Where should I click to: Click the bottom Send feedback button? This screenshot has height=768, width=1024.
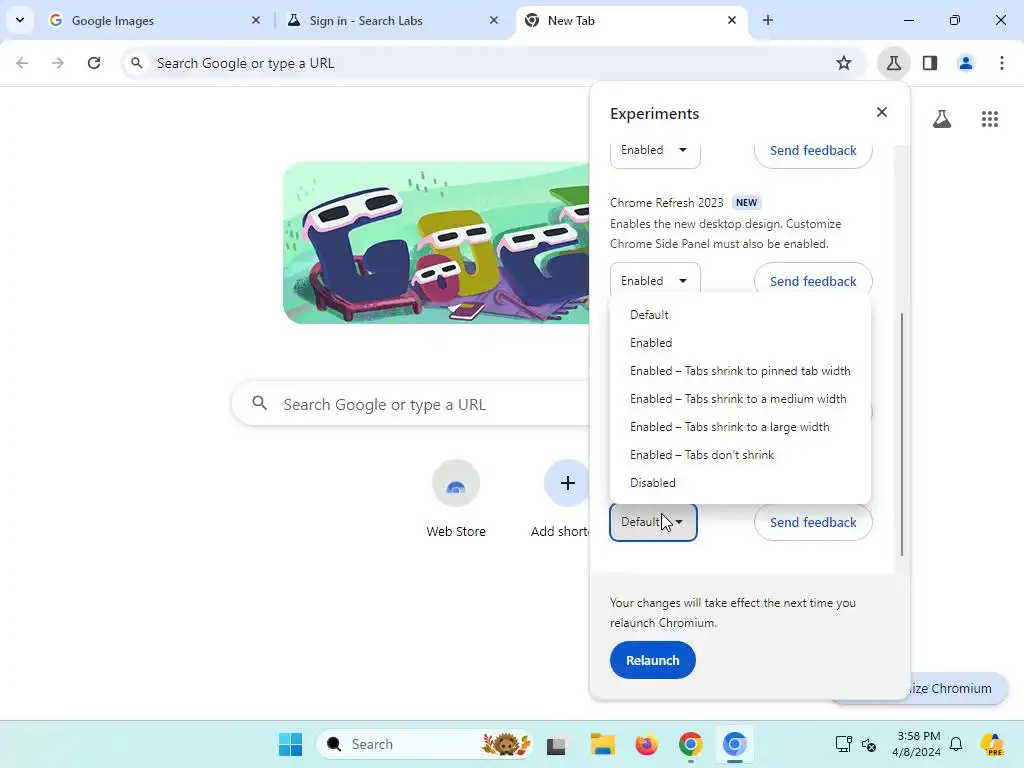tap(813, 522)
